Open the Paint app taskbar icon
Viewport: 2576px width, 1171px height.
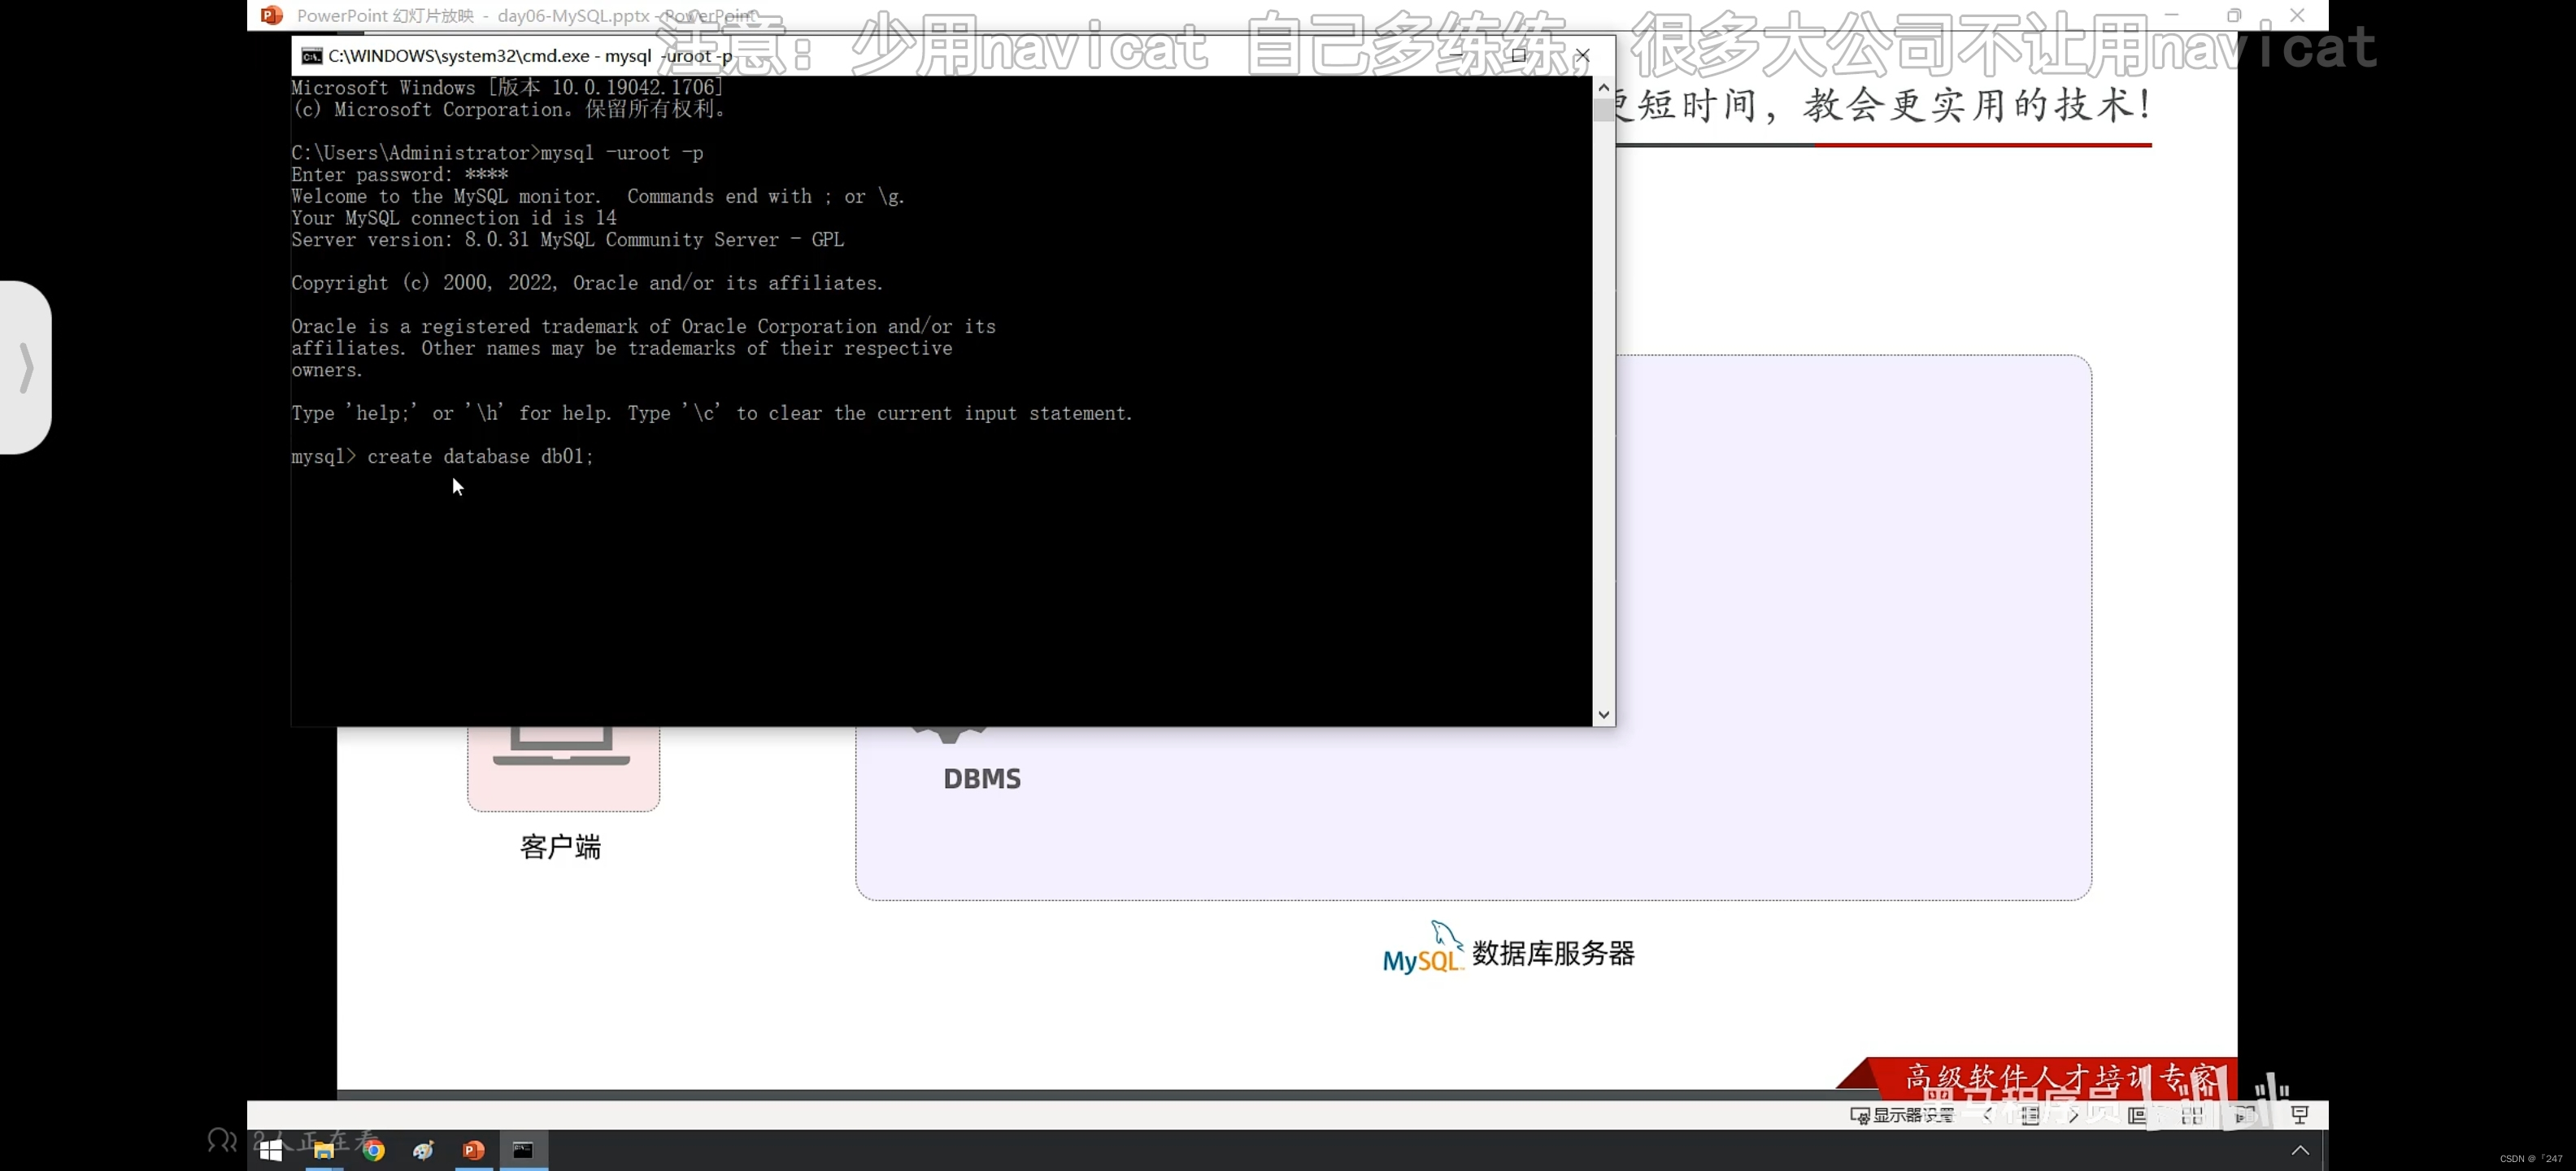pos(423,1150)
